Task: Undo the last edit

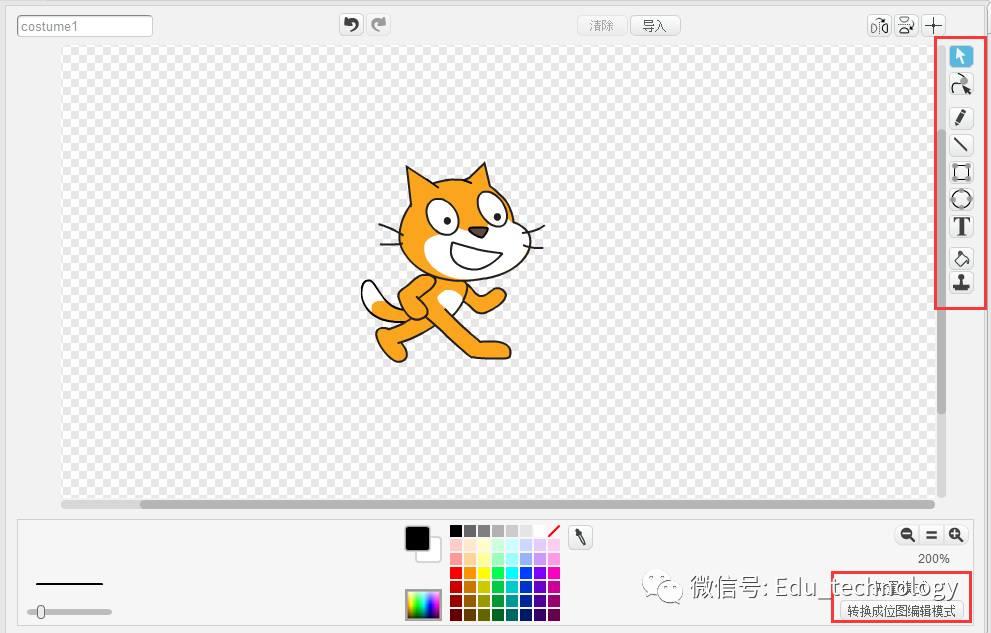Action: click(x=351, y=25)
